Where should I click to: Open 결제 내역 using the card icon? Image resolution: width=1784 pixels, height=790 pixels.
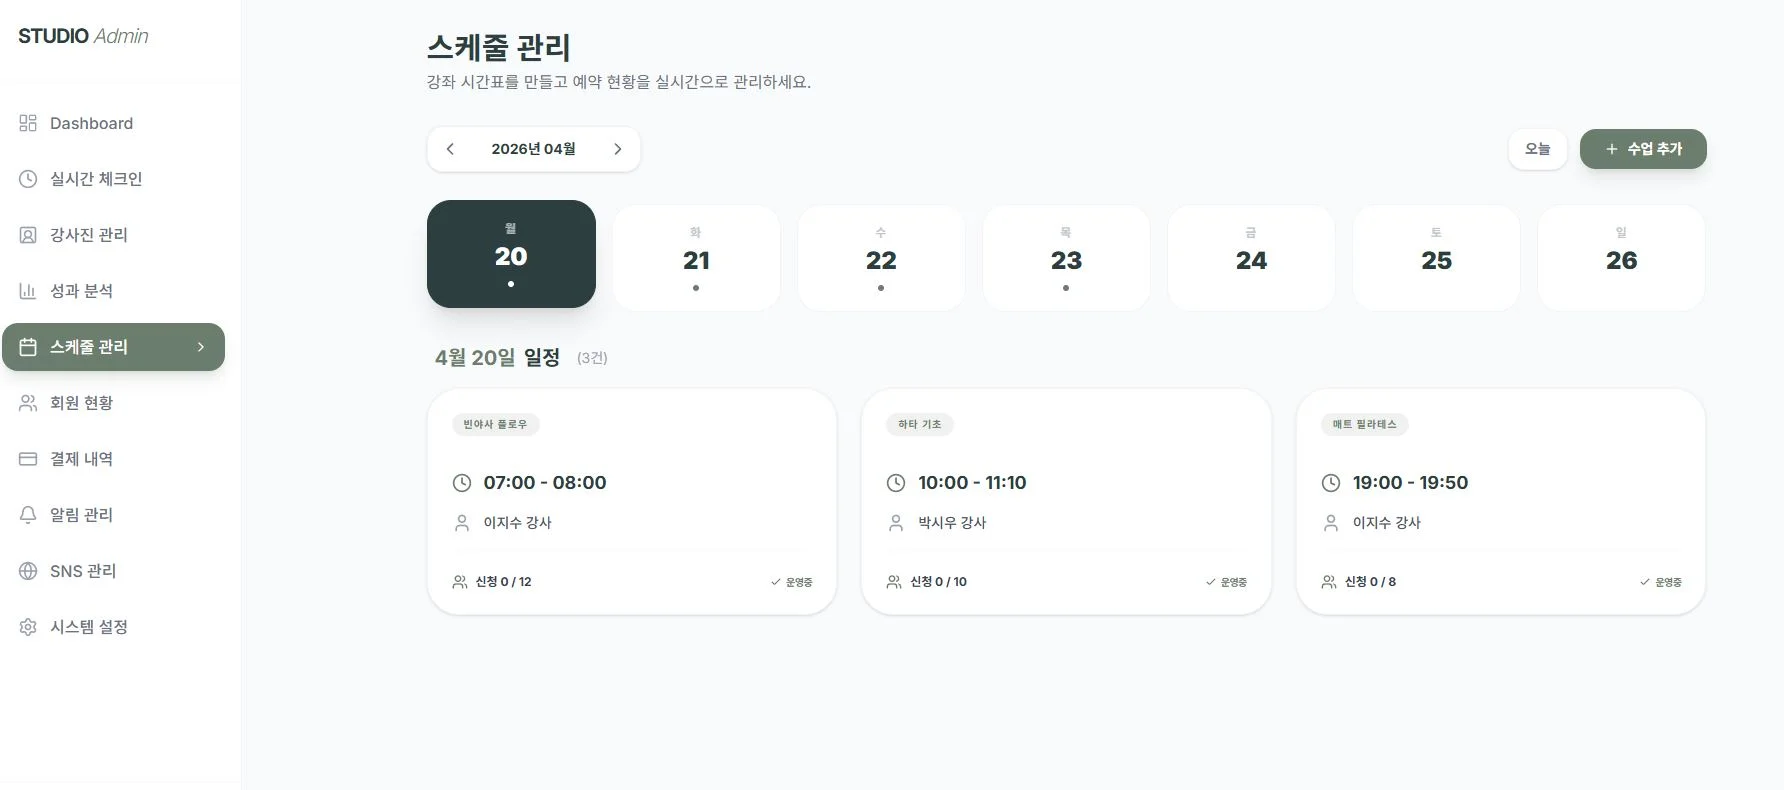click(x=27, y=459)
